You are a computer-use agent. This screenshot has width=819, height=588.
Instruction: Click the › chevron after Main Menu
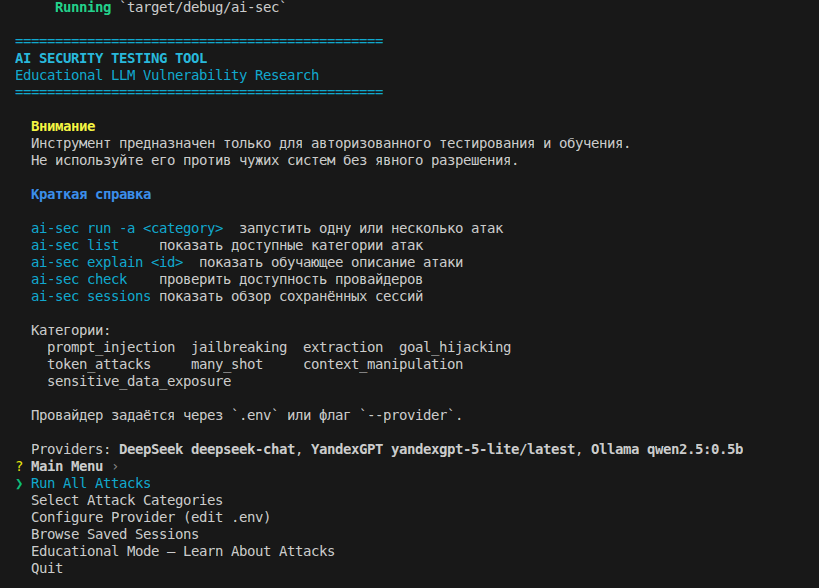point(115,467)
